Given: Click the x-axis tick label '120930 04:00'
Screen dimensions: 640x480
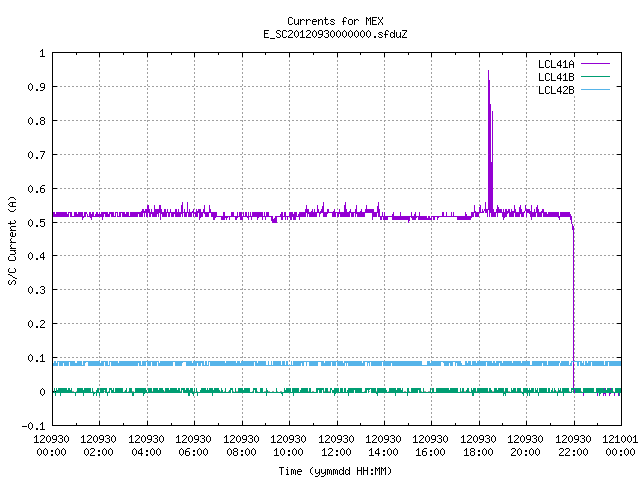Looking at the screenshot, I should click(146, 446).
